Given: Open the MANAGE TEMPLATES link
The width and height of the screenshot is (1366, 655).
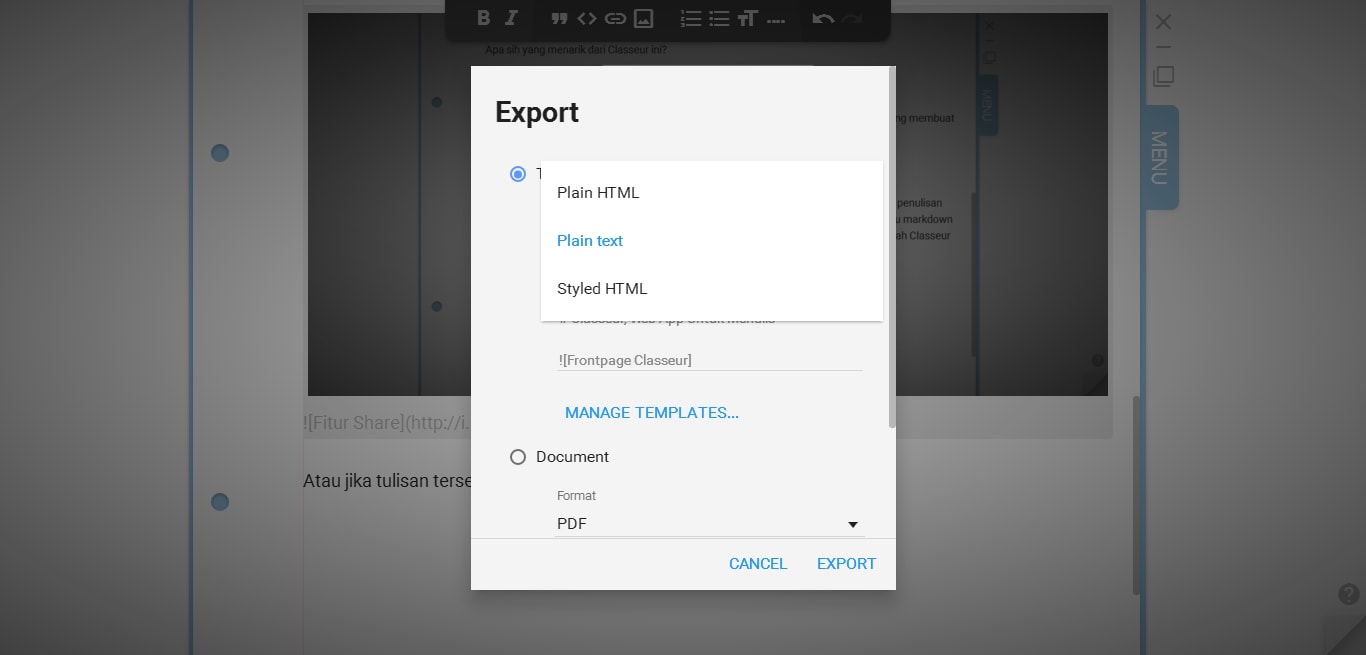Looking at the screenshot, I should (x=652, y=413).
